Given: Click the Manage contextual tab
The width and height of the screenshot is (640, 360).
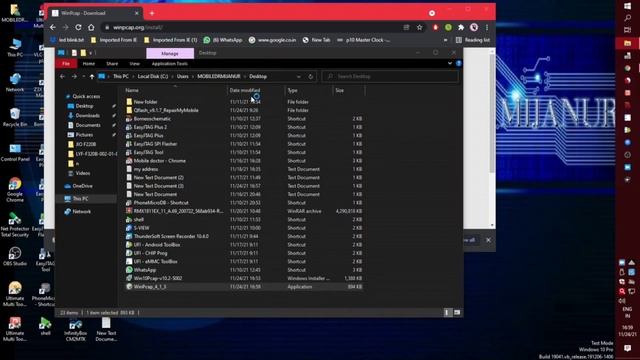Looking at the screenshot, I should 170,53.
